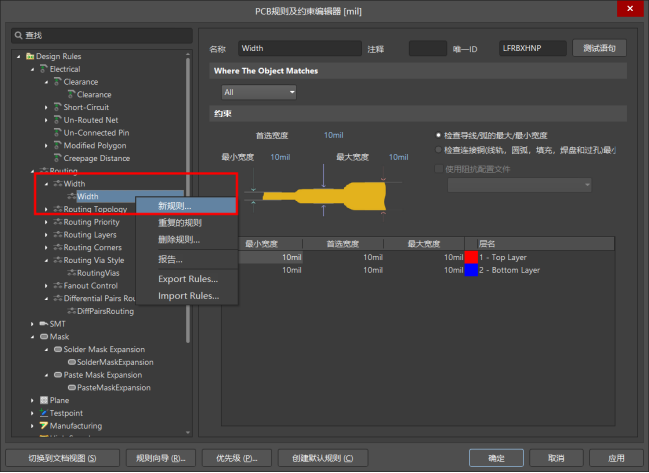Select 检查导线/弧的最大/最小宽度 radio option
The width and height of the screenshot is (649, 473).
click(x=439, y=135)
